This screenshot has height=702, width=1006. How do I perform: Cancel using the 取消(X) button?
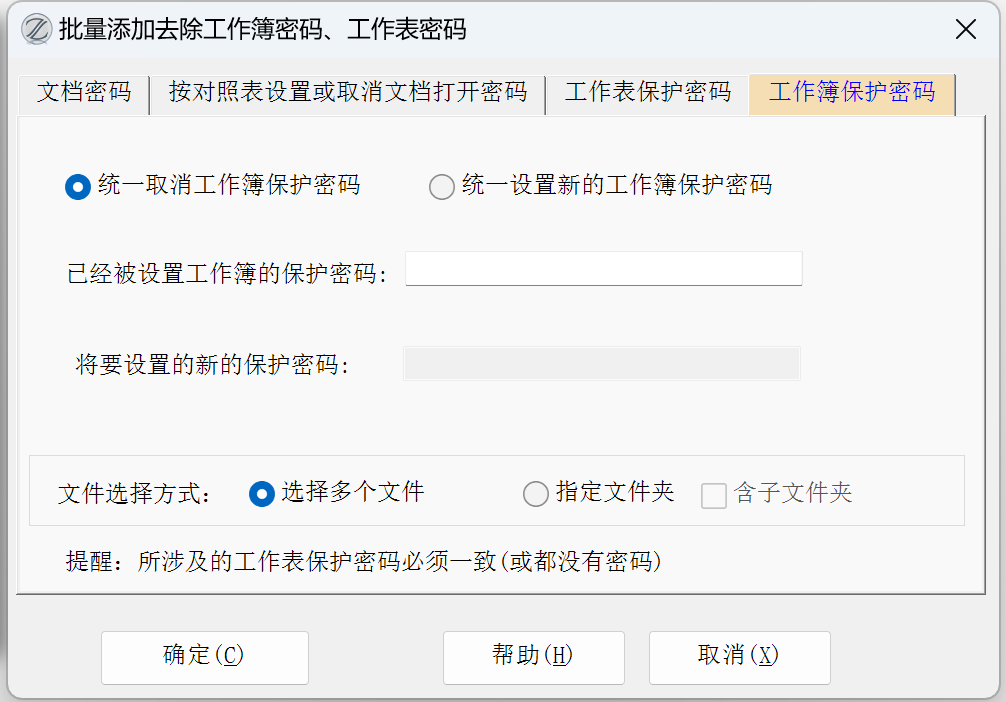(739, 657)
